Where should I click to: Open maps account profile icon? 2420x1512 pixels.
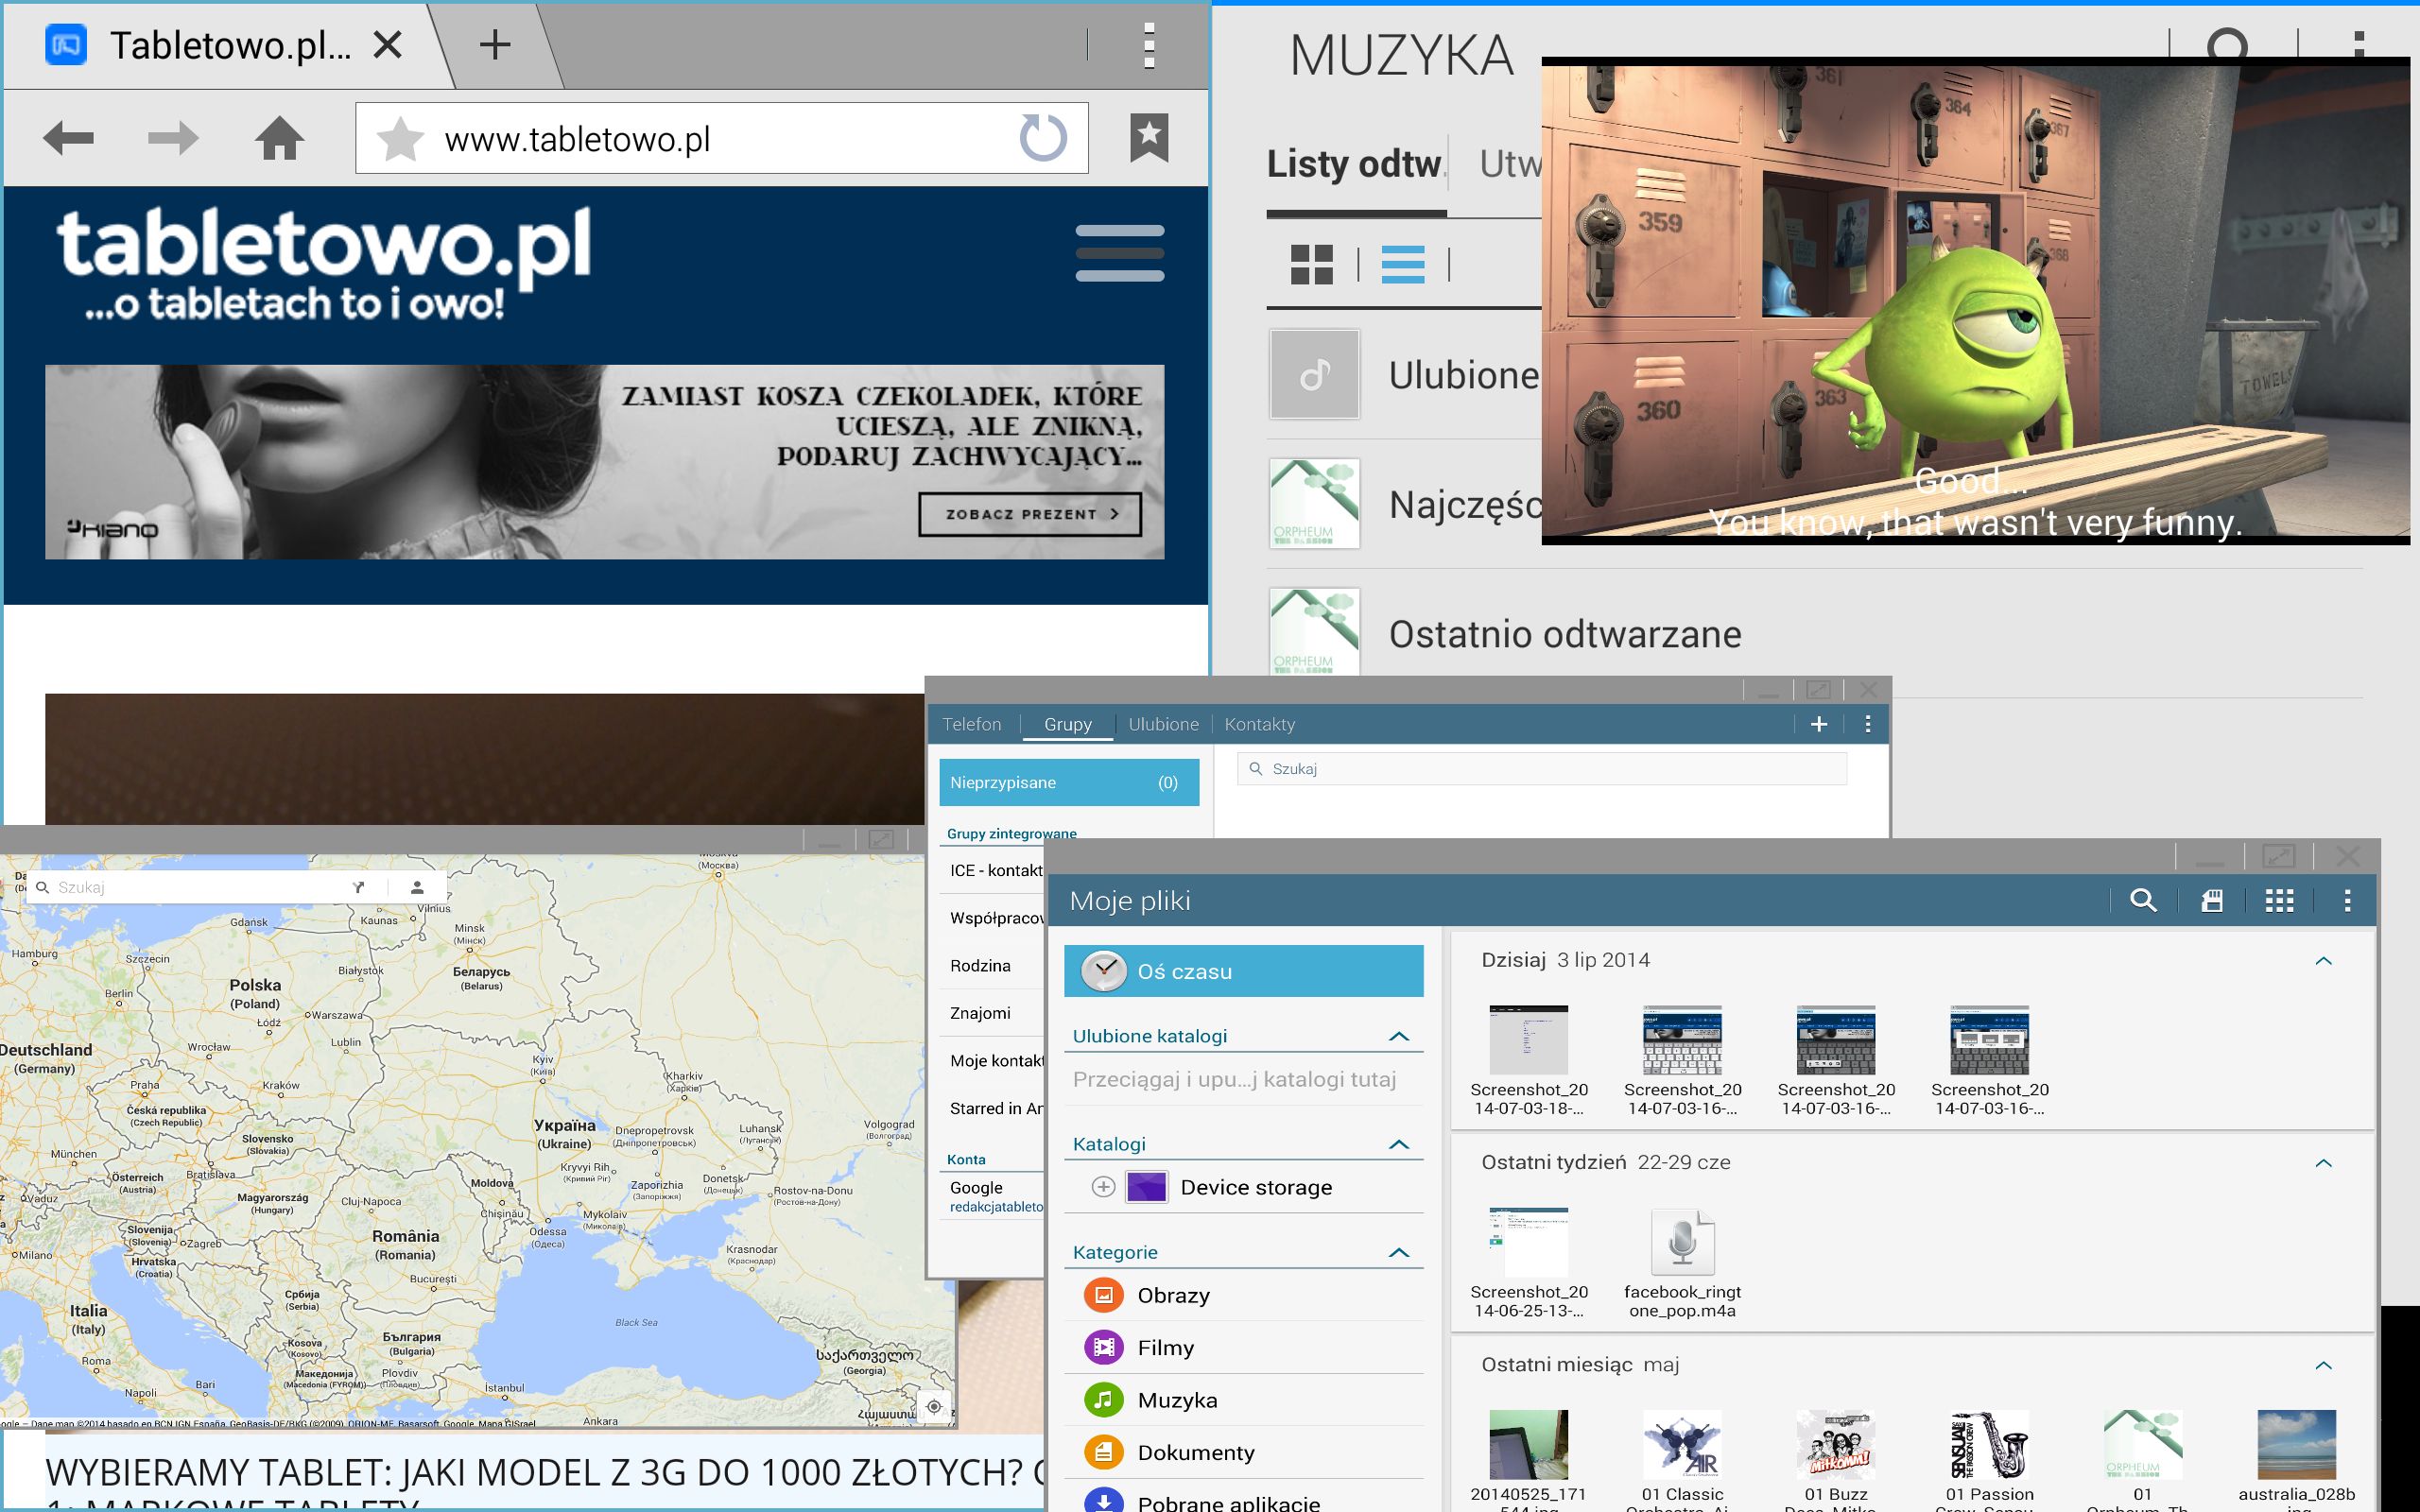[417, 887]
